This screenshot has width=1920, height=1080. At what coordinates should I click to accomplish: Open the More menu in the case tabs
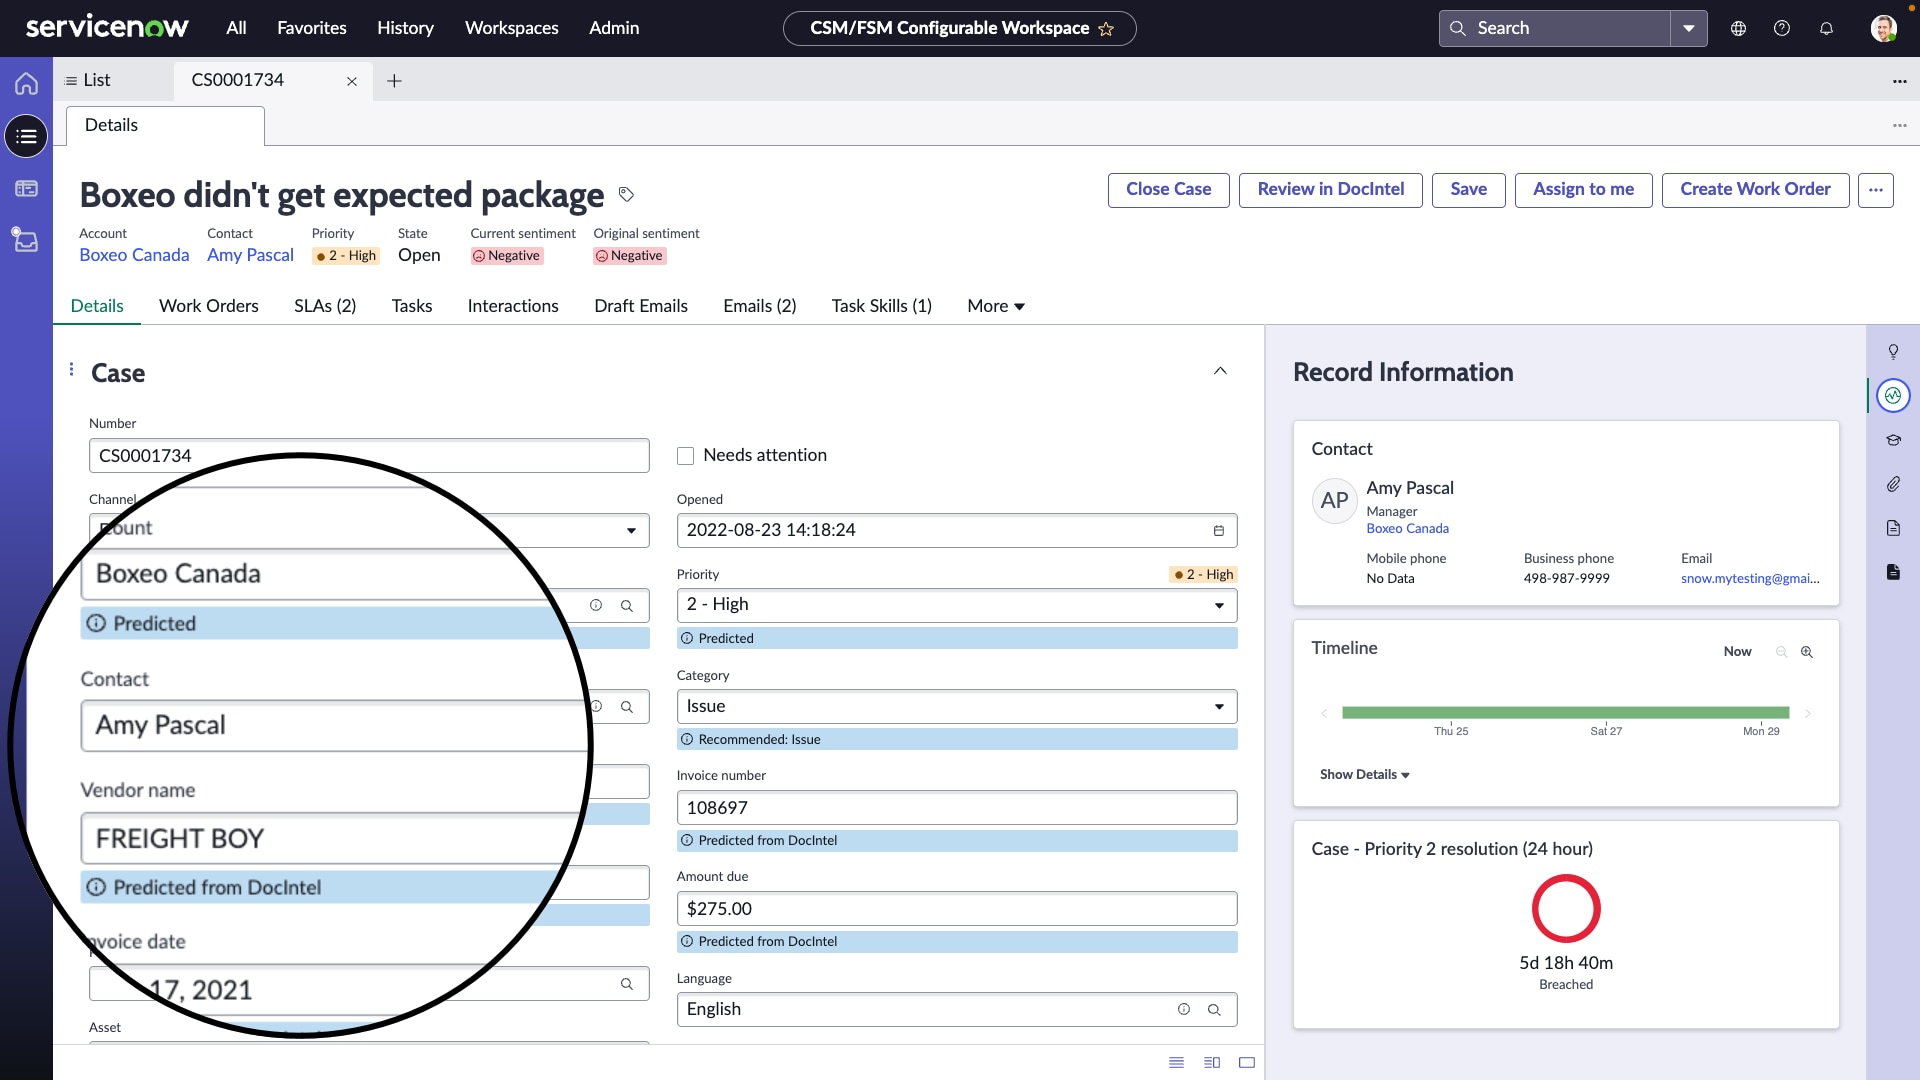(x=995, y=306)
